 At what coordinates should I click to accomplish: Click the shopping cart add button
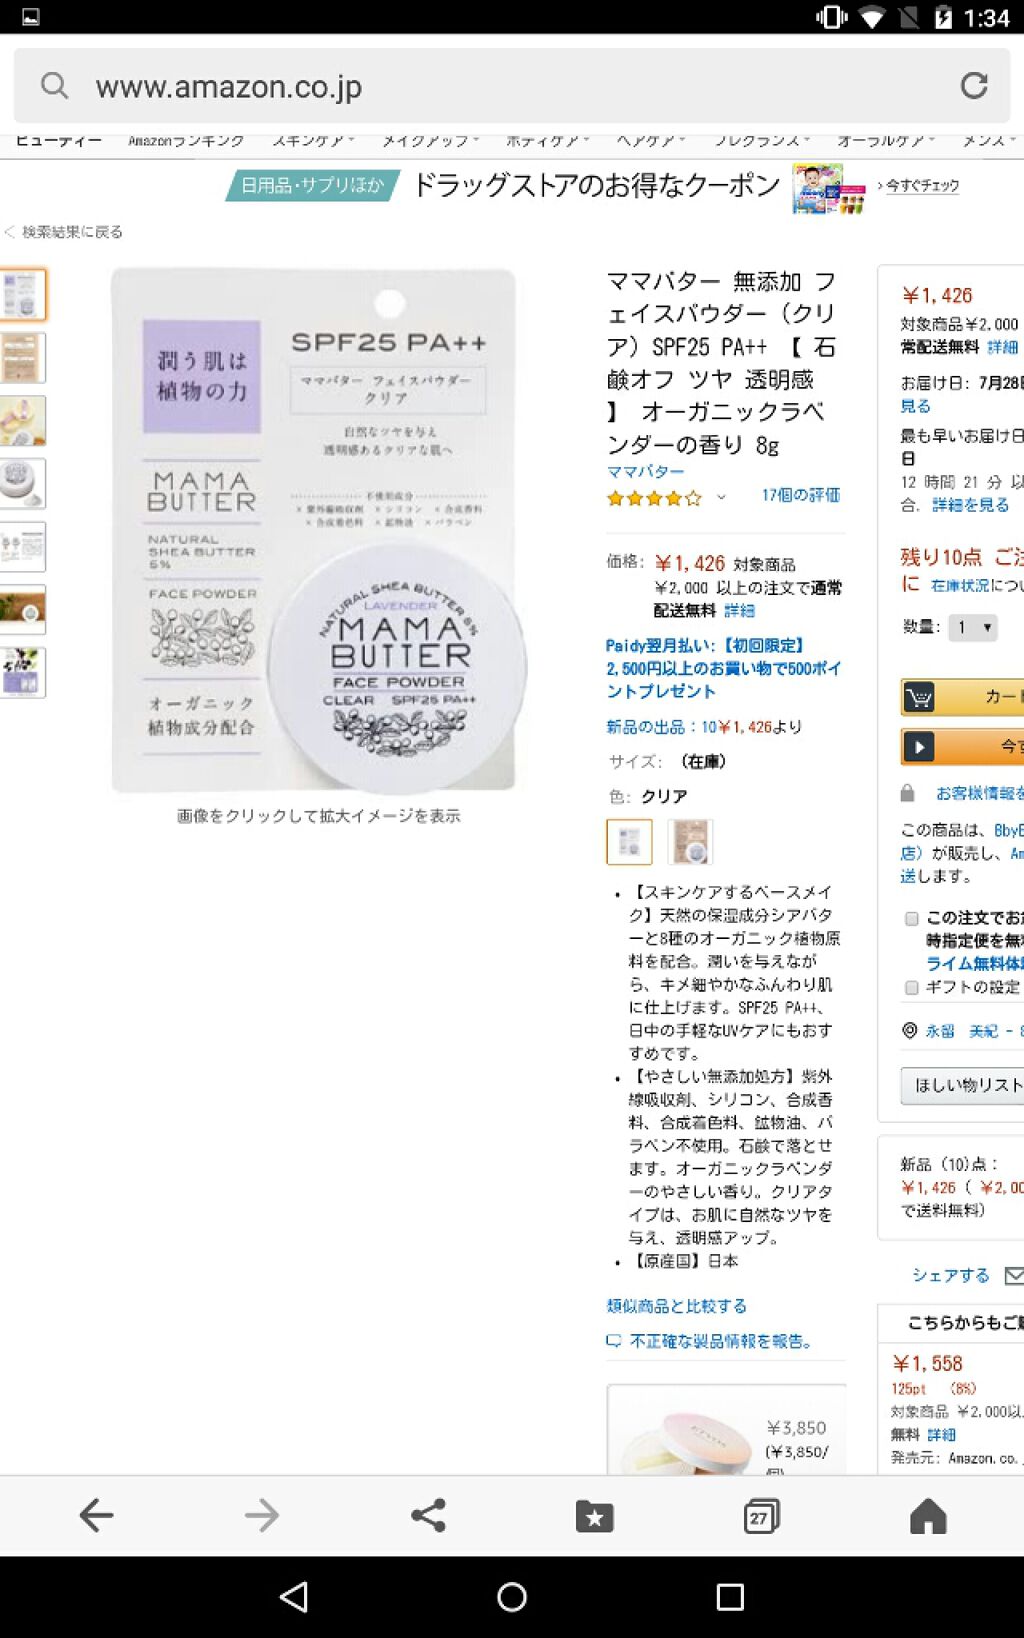click(962, 697)
